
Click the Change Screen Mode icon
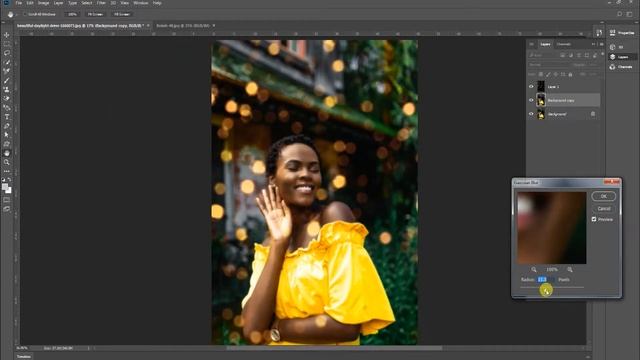tap(7, 209)
